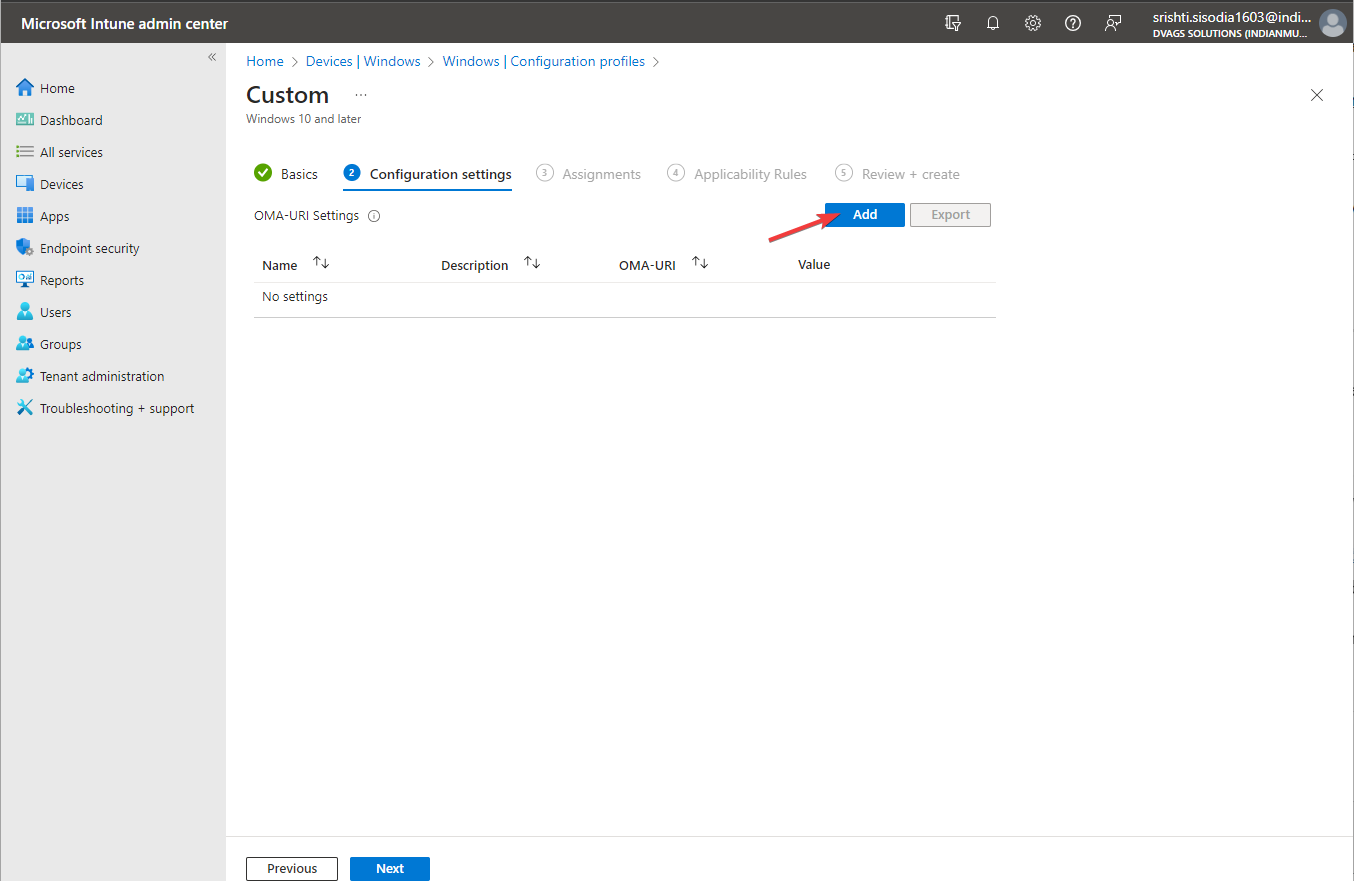Open Reports from the sidebar icon
This screenshot has height=881, width=1354.
24,279
